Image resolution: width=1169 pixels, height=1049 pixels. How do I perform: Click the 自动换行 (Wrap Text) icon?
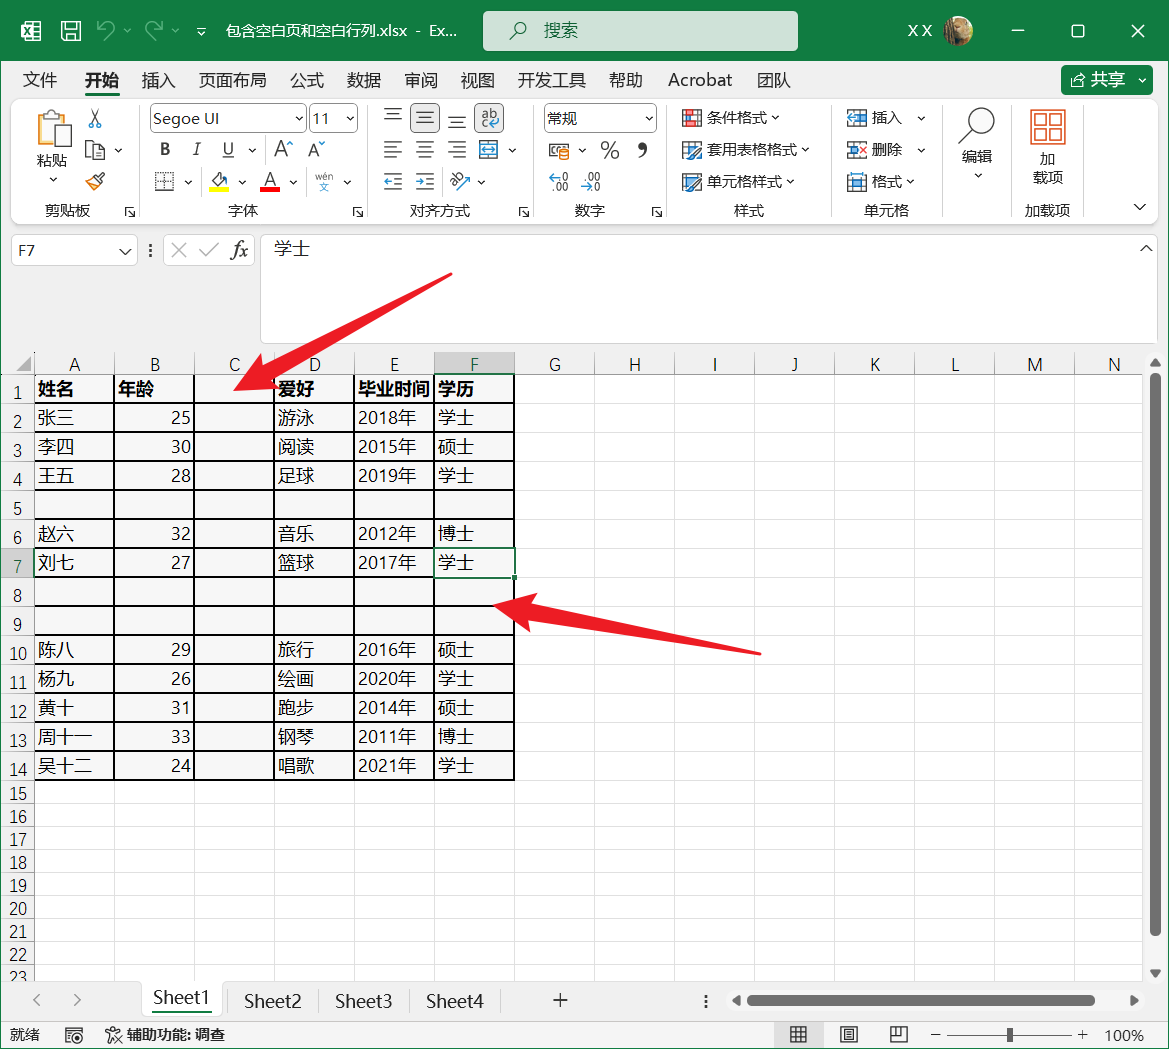(x=489, y=117)
